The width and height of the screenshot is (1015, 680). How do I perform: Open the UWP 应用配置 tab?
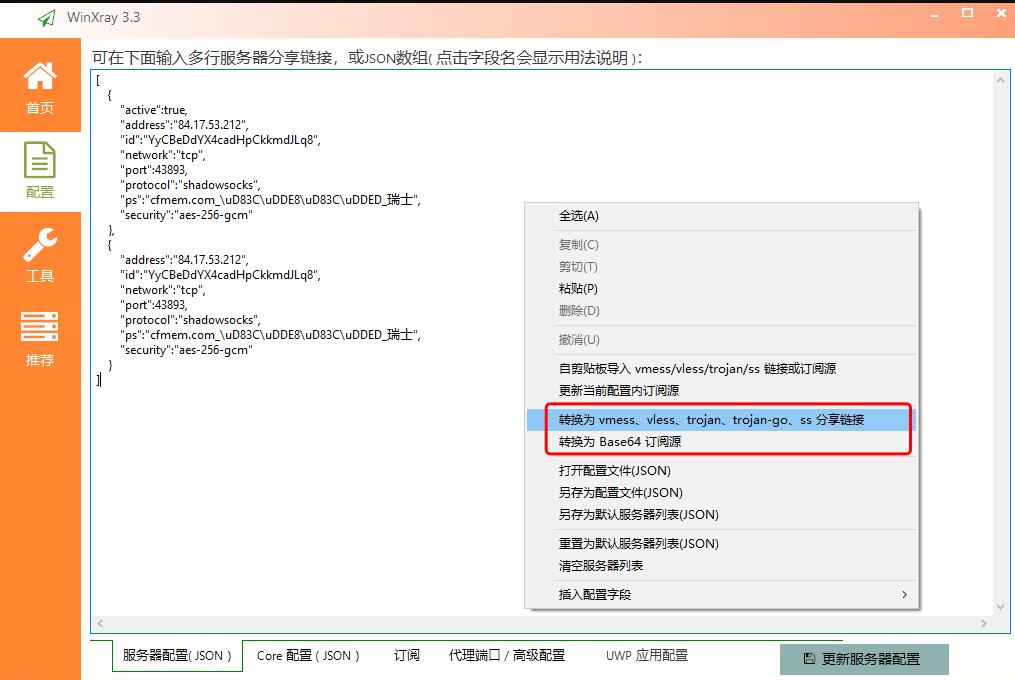click(647, 655)
